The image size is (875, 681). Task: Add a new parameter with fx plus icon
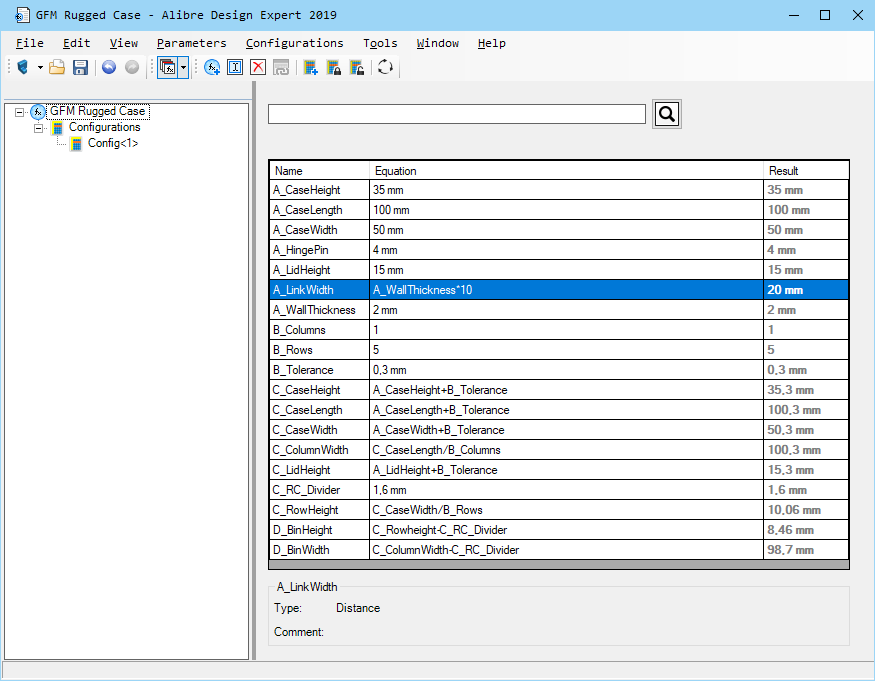tap(212, 68)
